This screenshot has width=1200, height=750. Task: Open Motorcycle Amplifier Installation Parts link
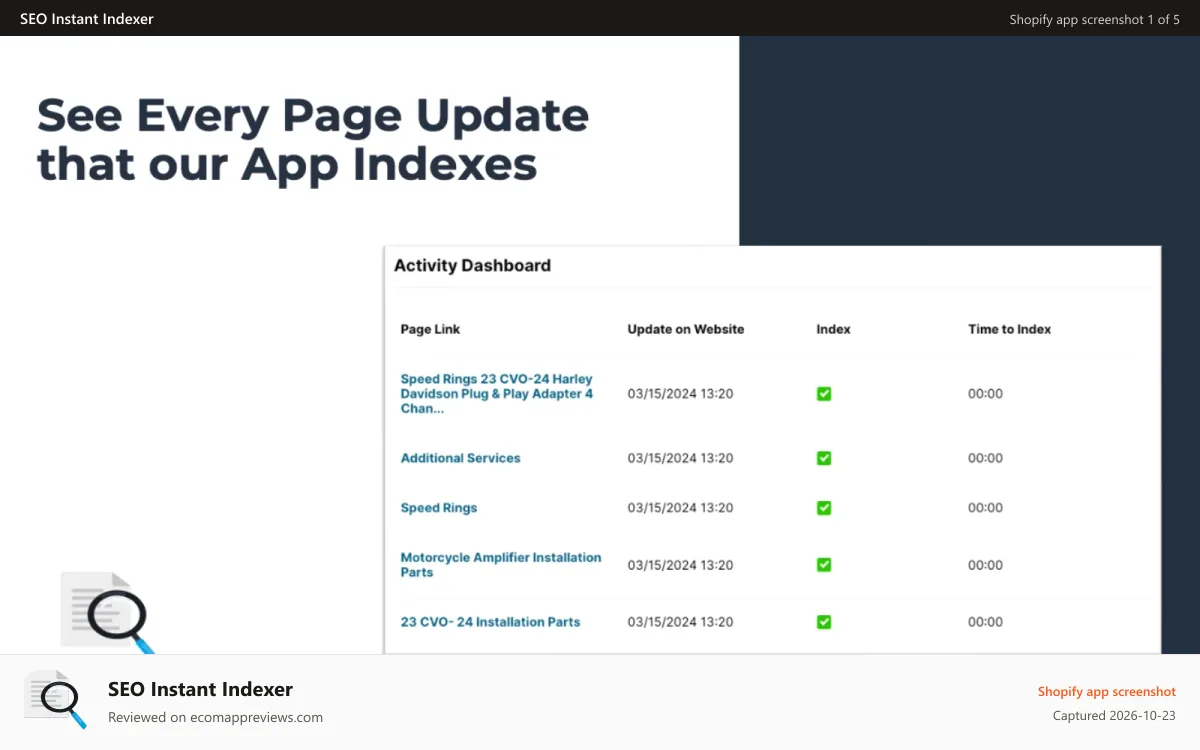501,565
